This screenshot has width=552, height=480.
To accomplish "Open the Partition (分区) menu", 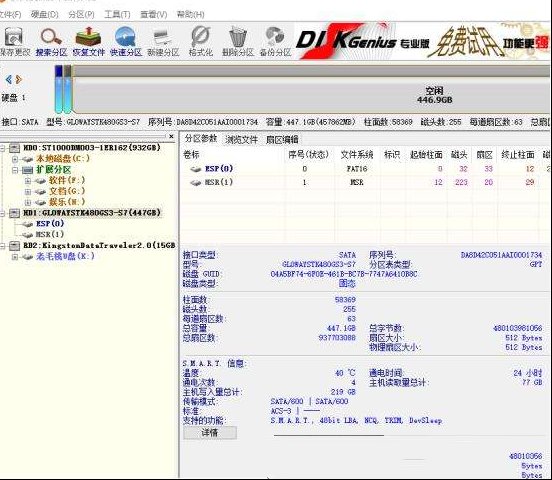I will pyautogui.click(x=81, y=14).
